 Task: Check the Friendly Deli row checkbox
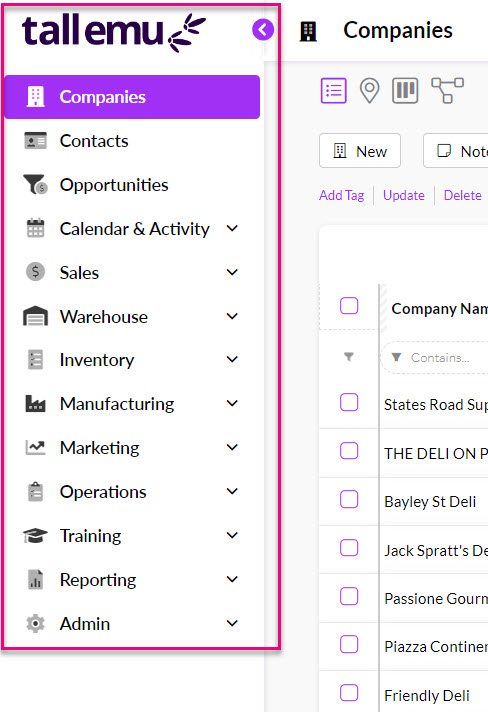(349, 693)
